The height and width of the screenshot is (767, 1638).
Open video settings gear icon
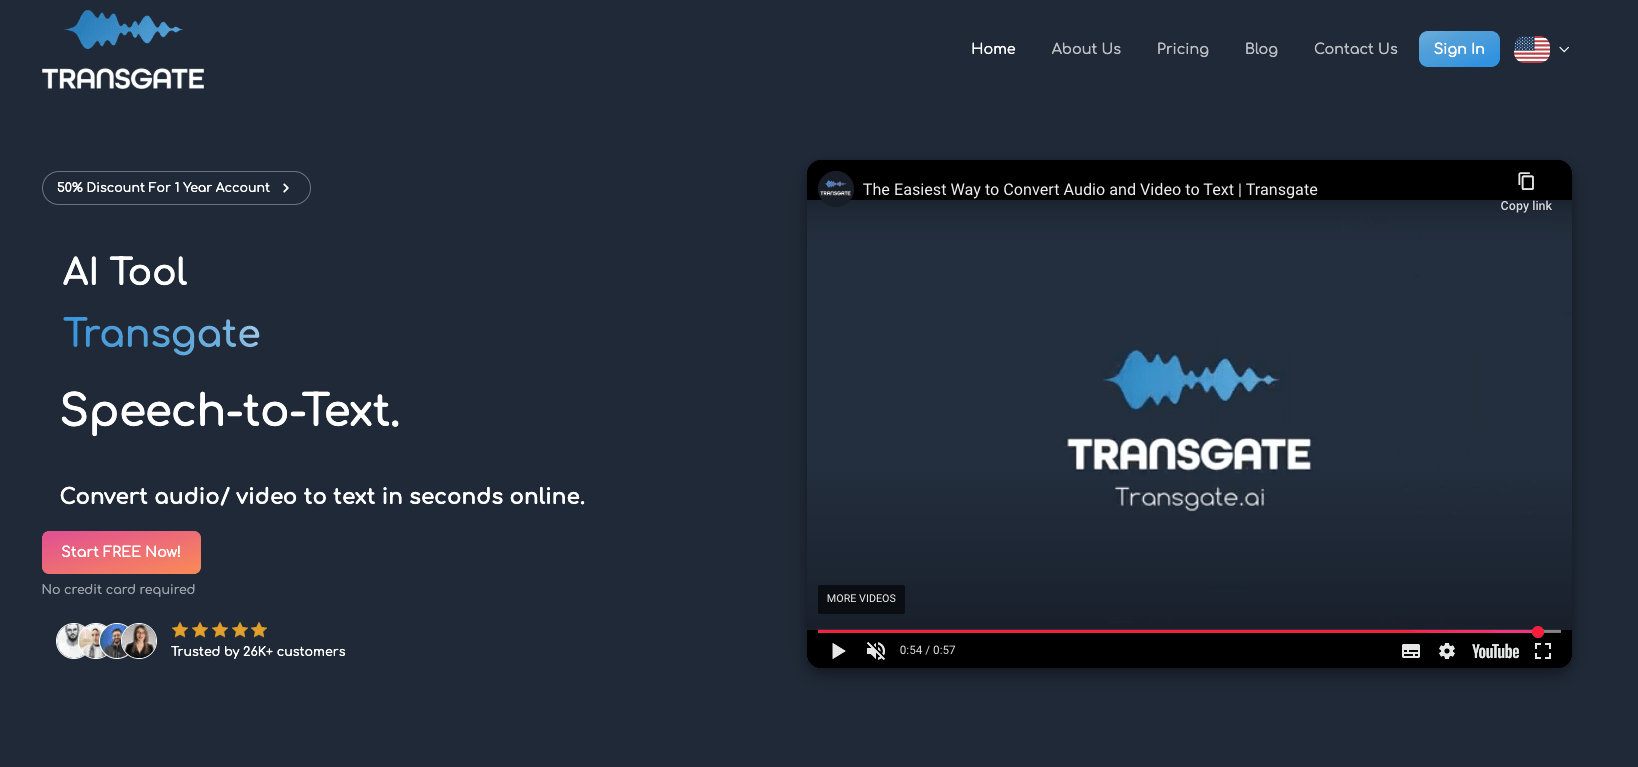coord(1447,651)
